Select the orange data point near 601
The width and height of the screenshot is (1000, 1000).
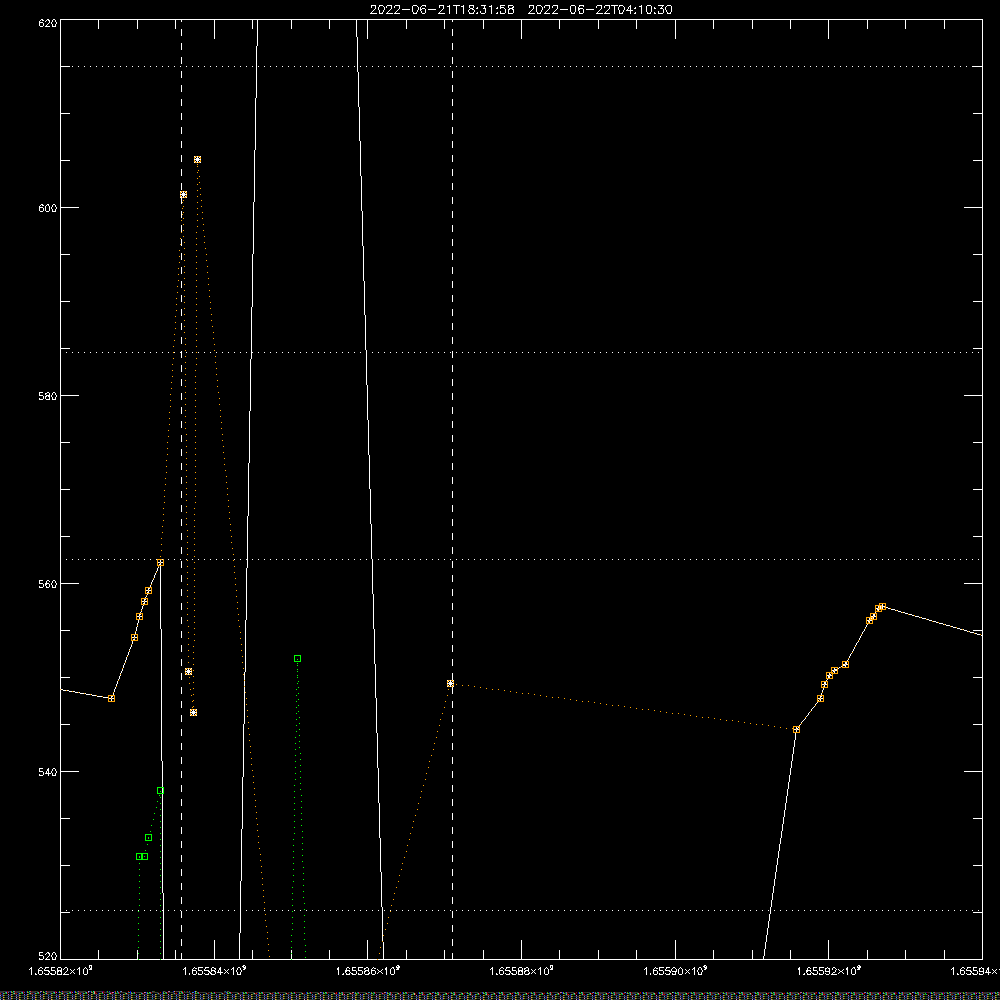(184, 195)
